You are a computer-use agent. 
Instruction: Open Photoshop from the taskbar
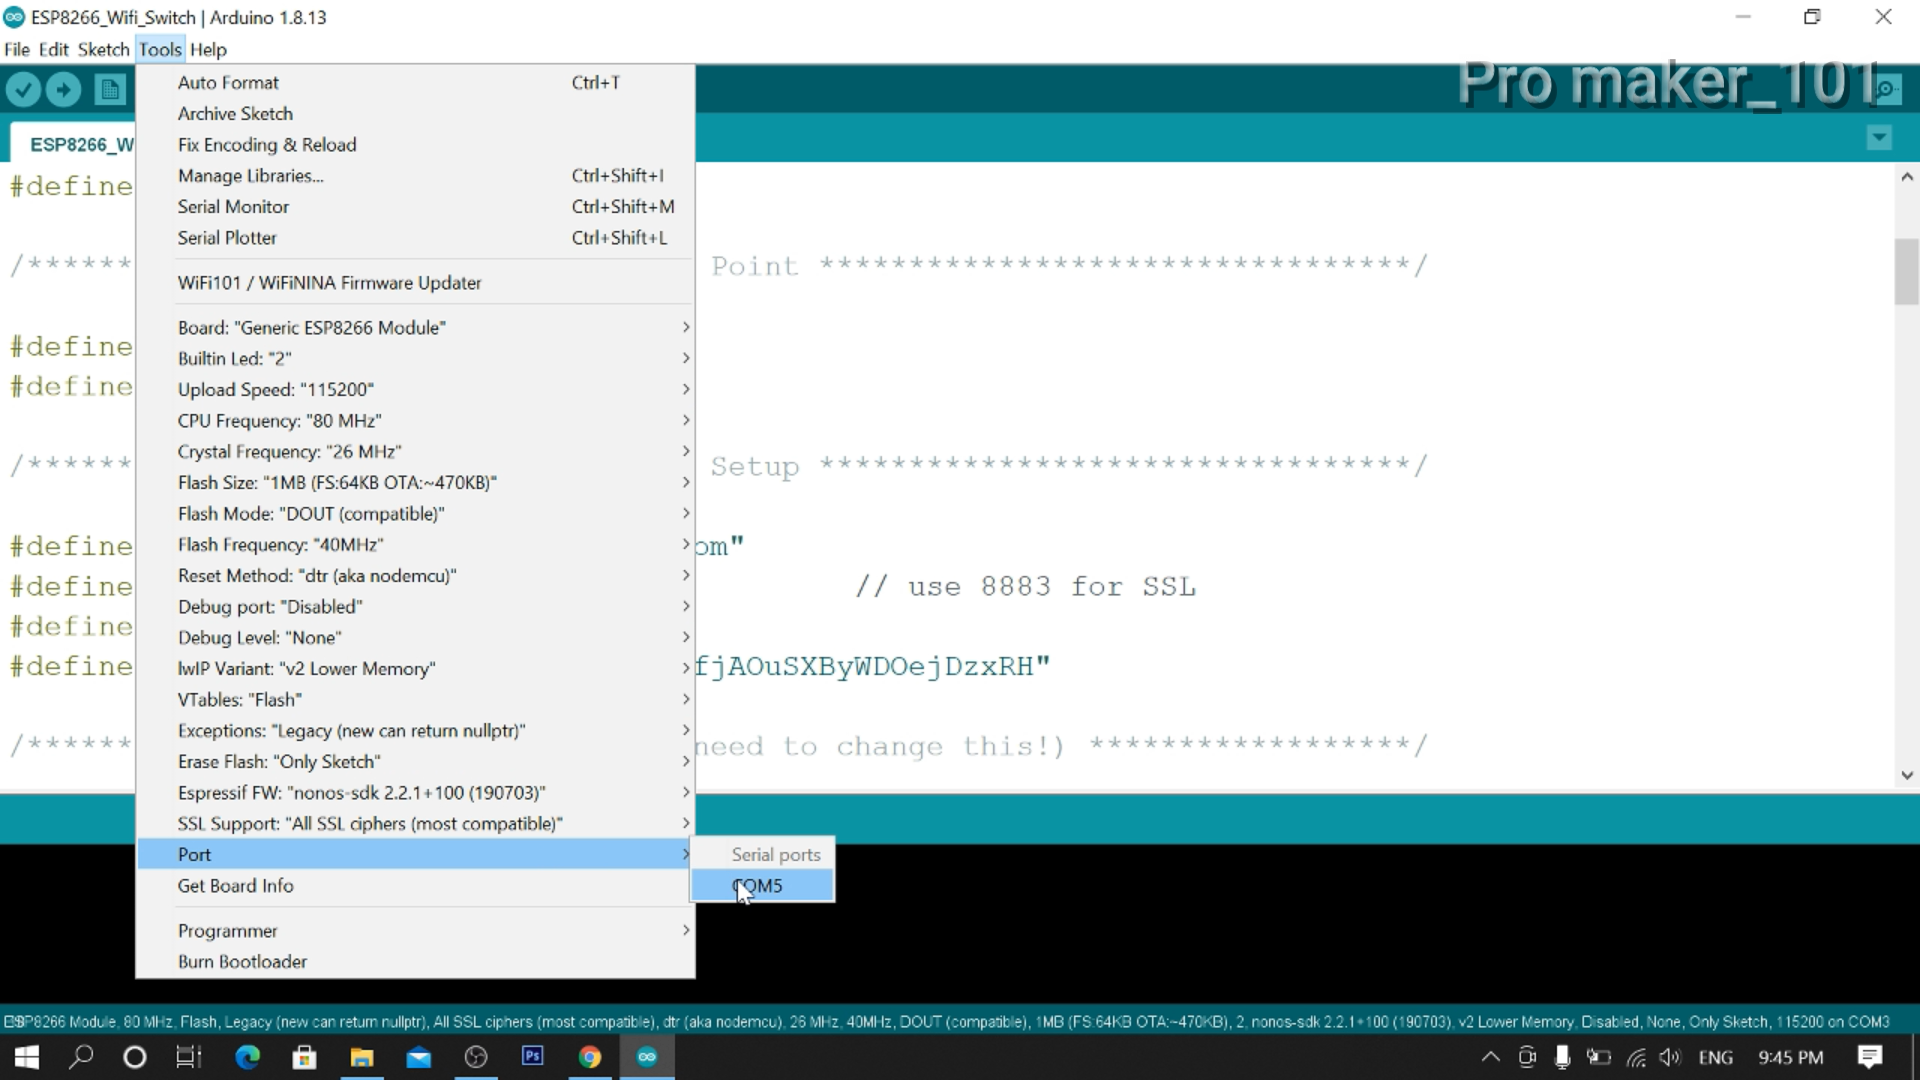pos(533,1057)
